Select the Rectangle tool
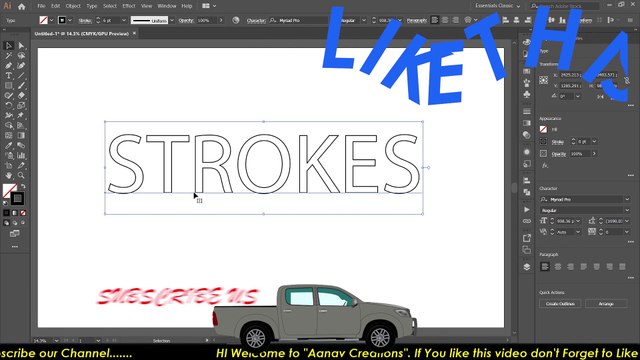Image resolution: width=640 pixels, height=360 pixels. [x=9, y=85]
